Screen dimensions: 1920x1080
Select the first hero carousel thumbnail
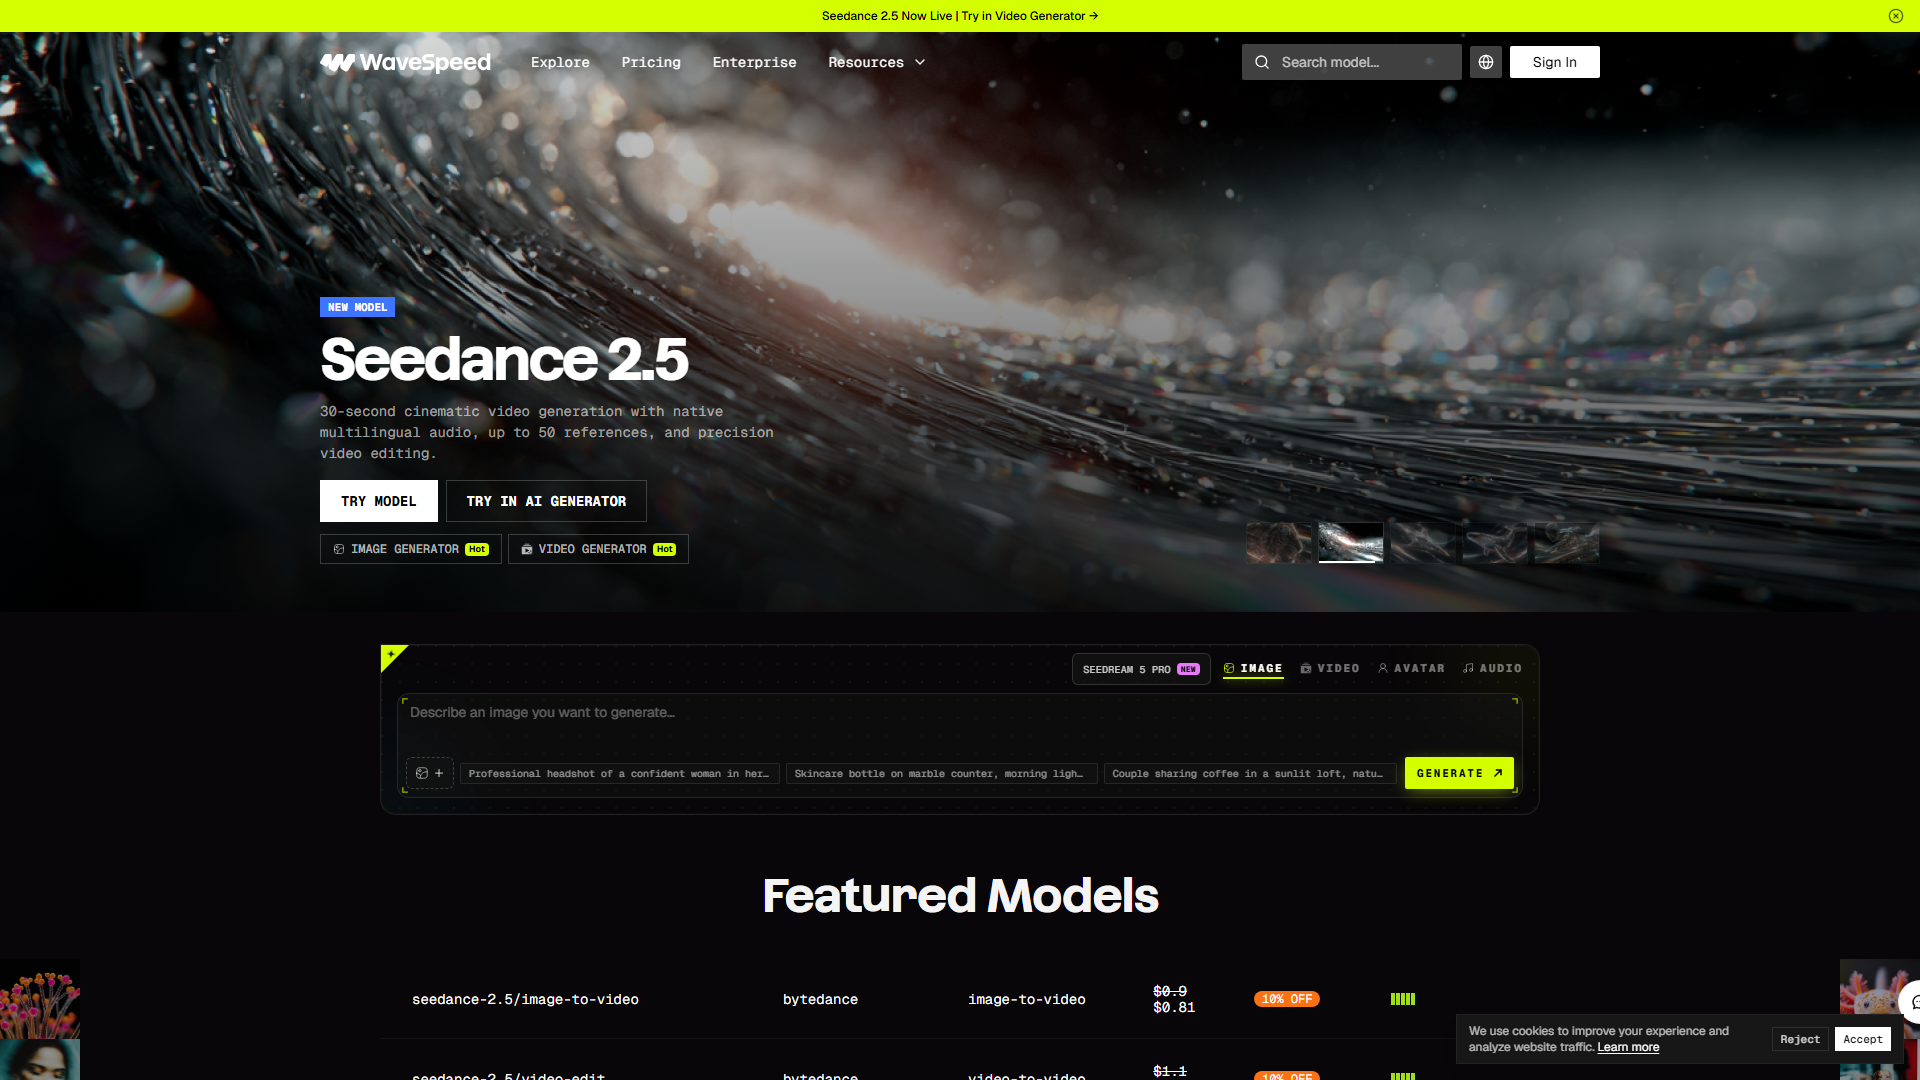coord(1279,543)
